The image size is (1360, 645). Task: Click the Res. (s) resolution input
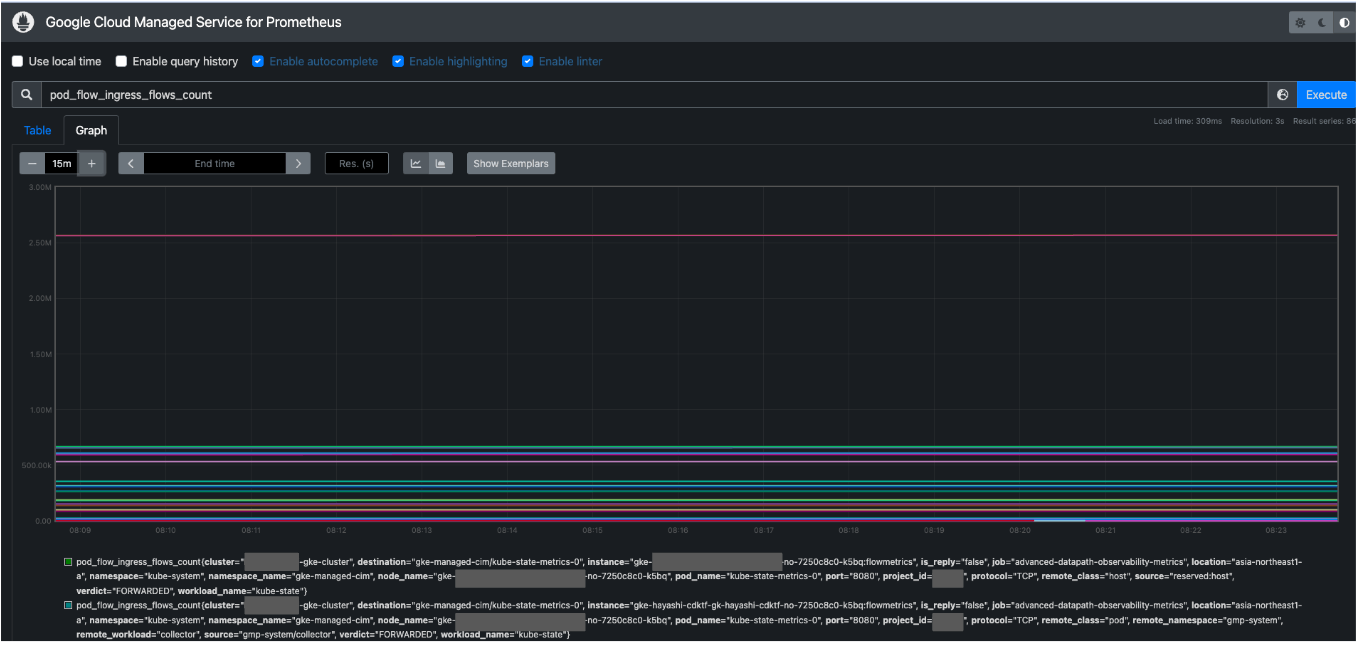point(357,163)
